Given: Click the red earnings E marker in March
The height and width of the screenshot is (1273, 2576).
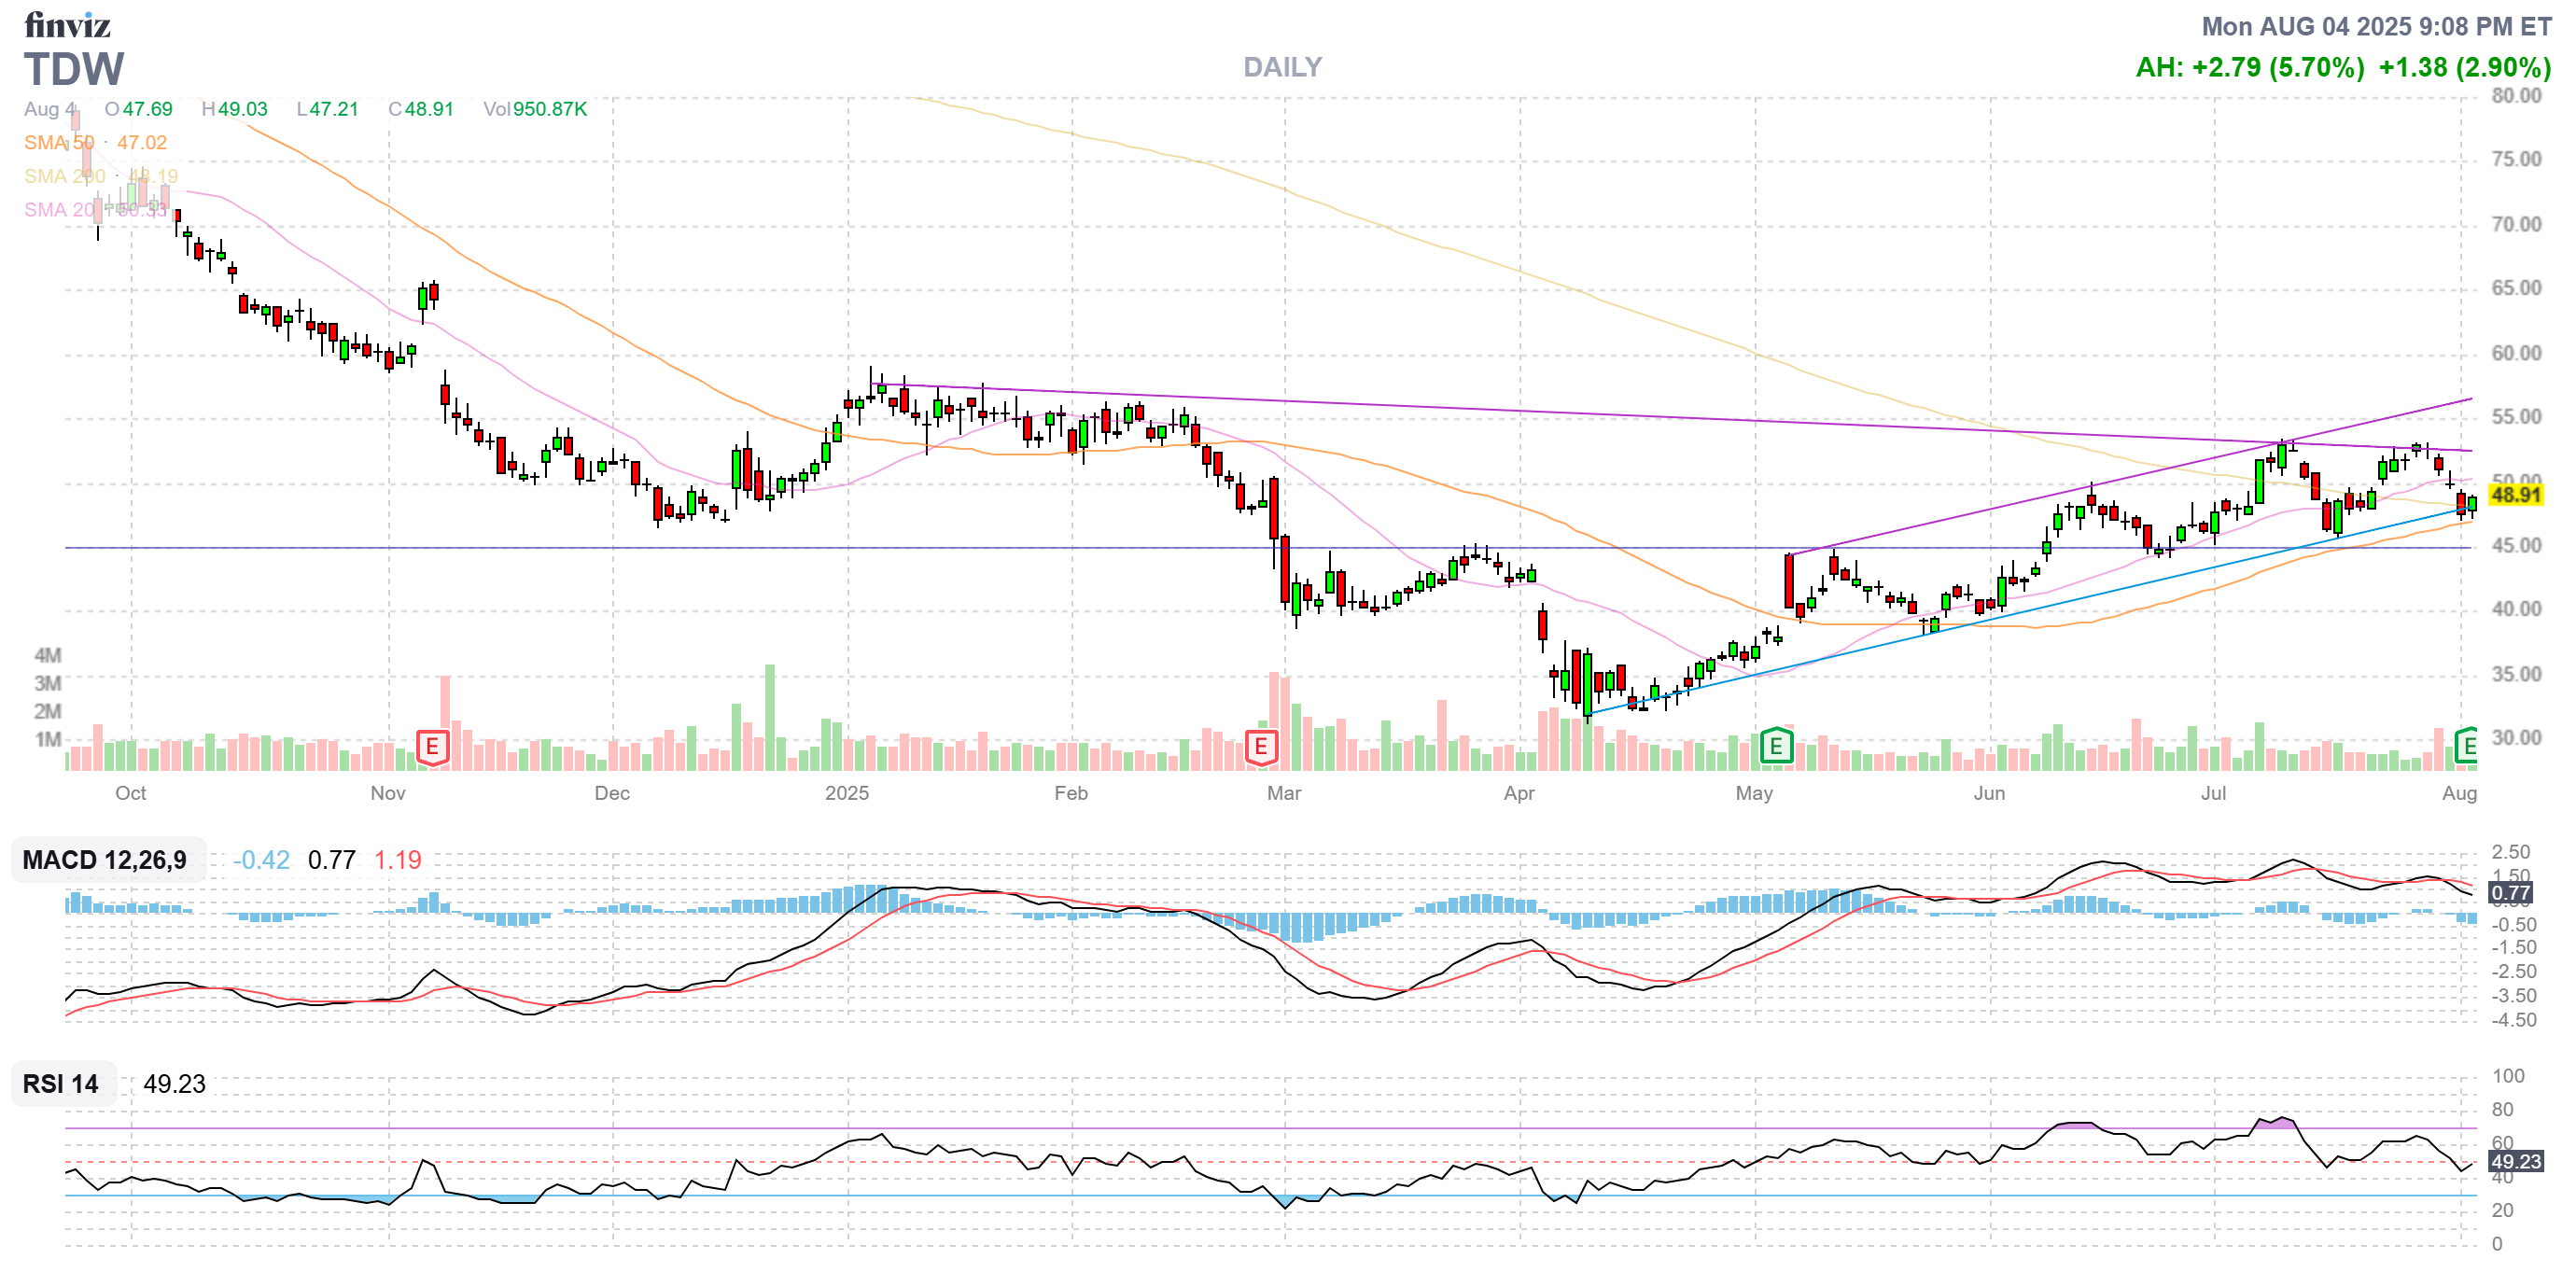Looking at the screenshot, I should click(1260, 746).
